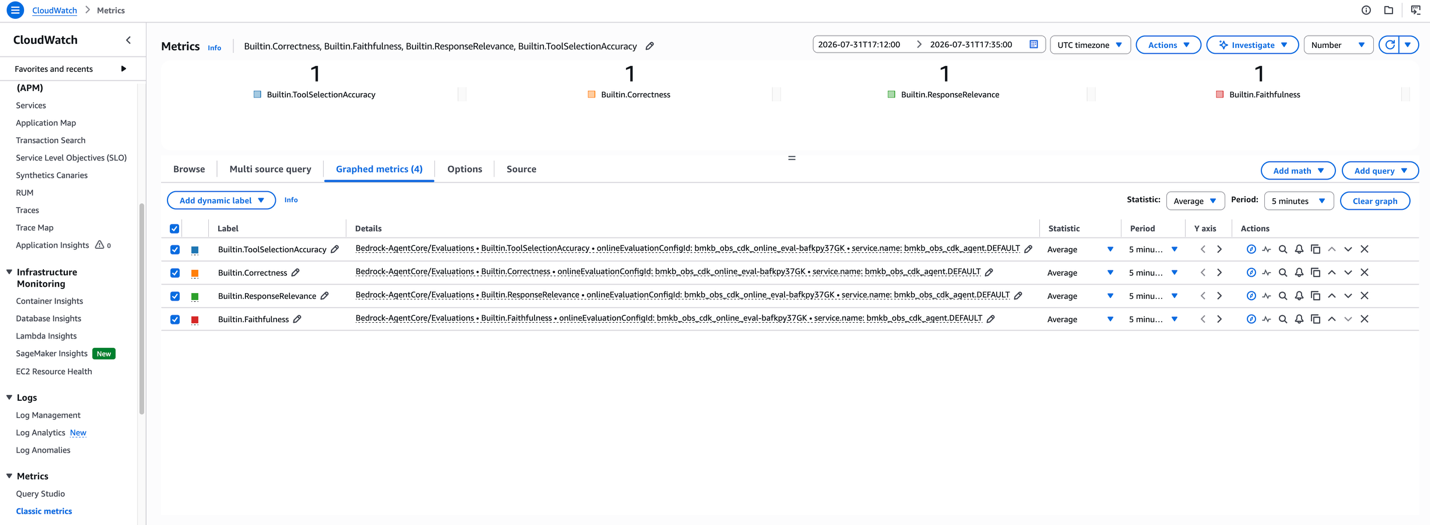The image size is (1430, 525).
Task: Click the info circle icon in the top bar
Action: coord(1366,10)
